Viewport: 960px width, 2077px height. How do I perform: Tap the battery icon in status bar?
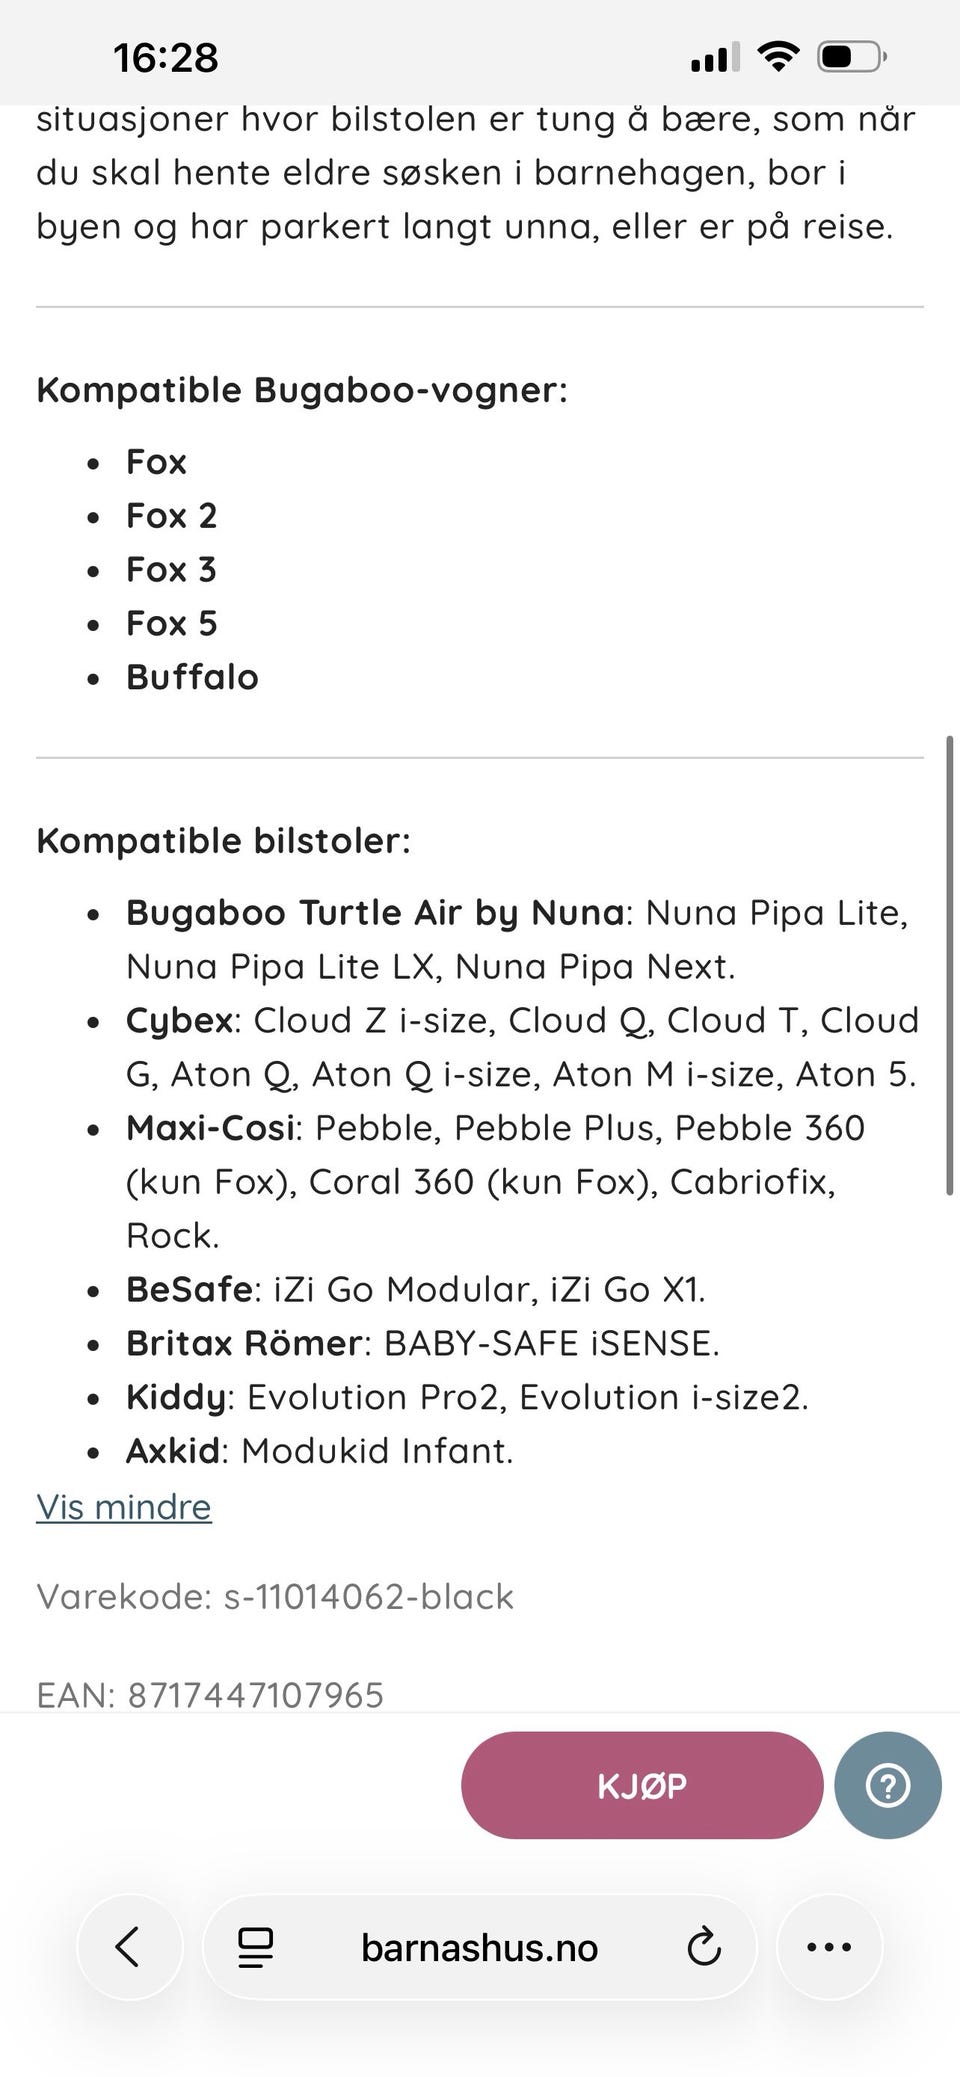[851, 57]
